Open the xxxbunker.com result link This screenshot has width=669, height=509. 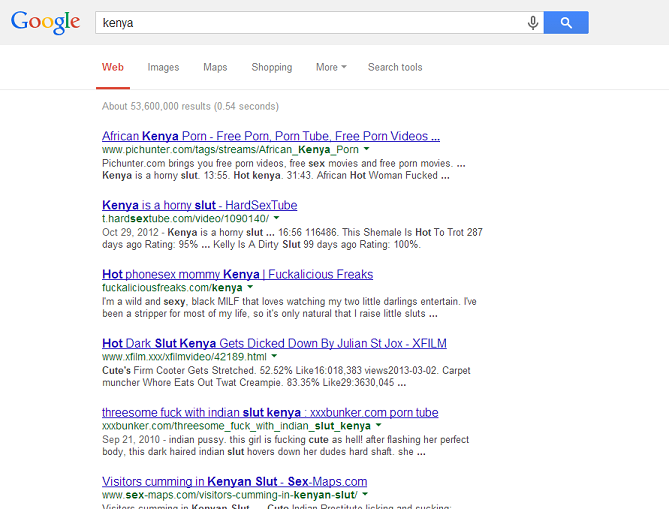pos(270,413)
